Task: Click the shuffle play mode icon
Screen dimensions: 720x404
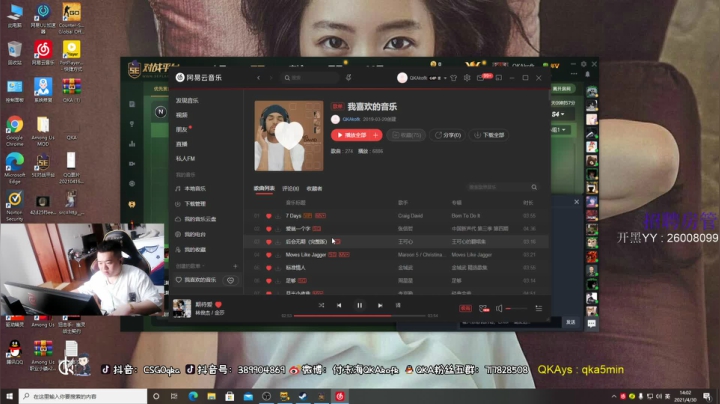Action: click(x=321, y=305)
